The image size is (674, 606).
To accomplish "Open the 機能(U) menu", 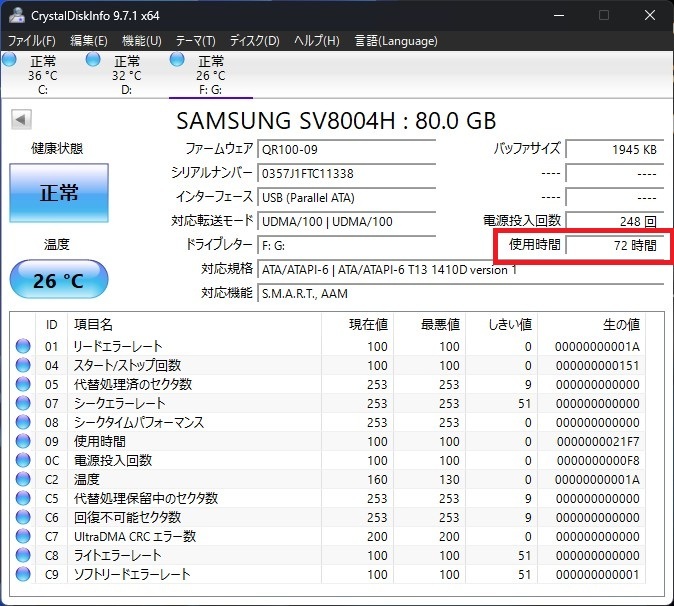I will 141,41.
